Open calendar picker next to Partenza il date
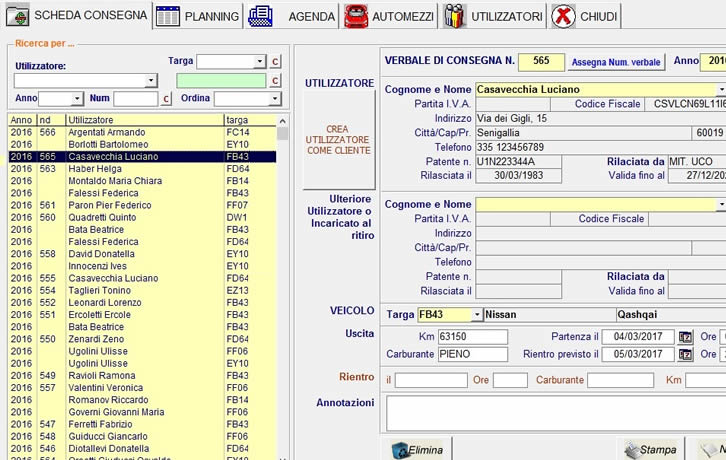 click(685, 337)
